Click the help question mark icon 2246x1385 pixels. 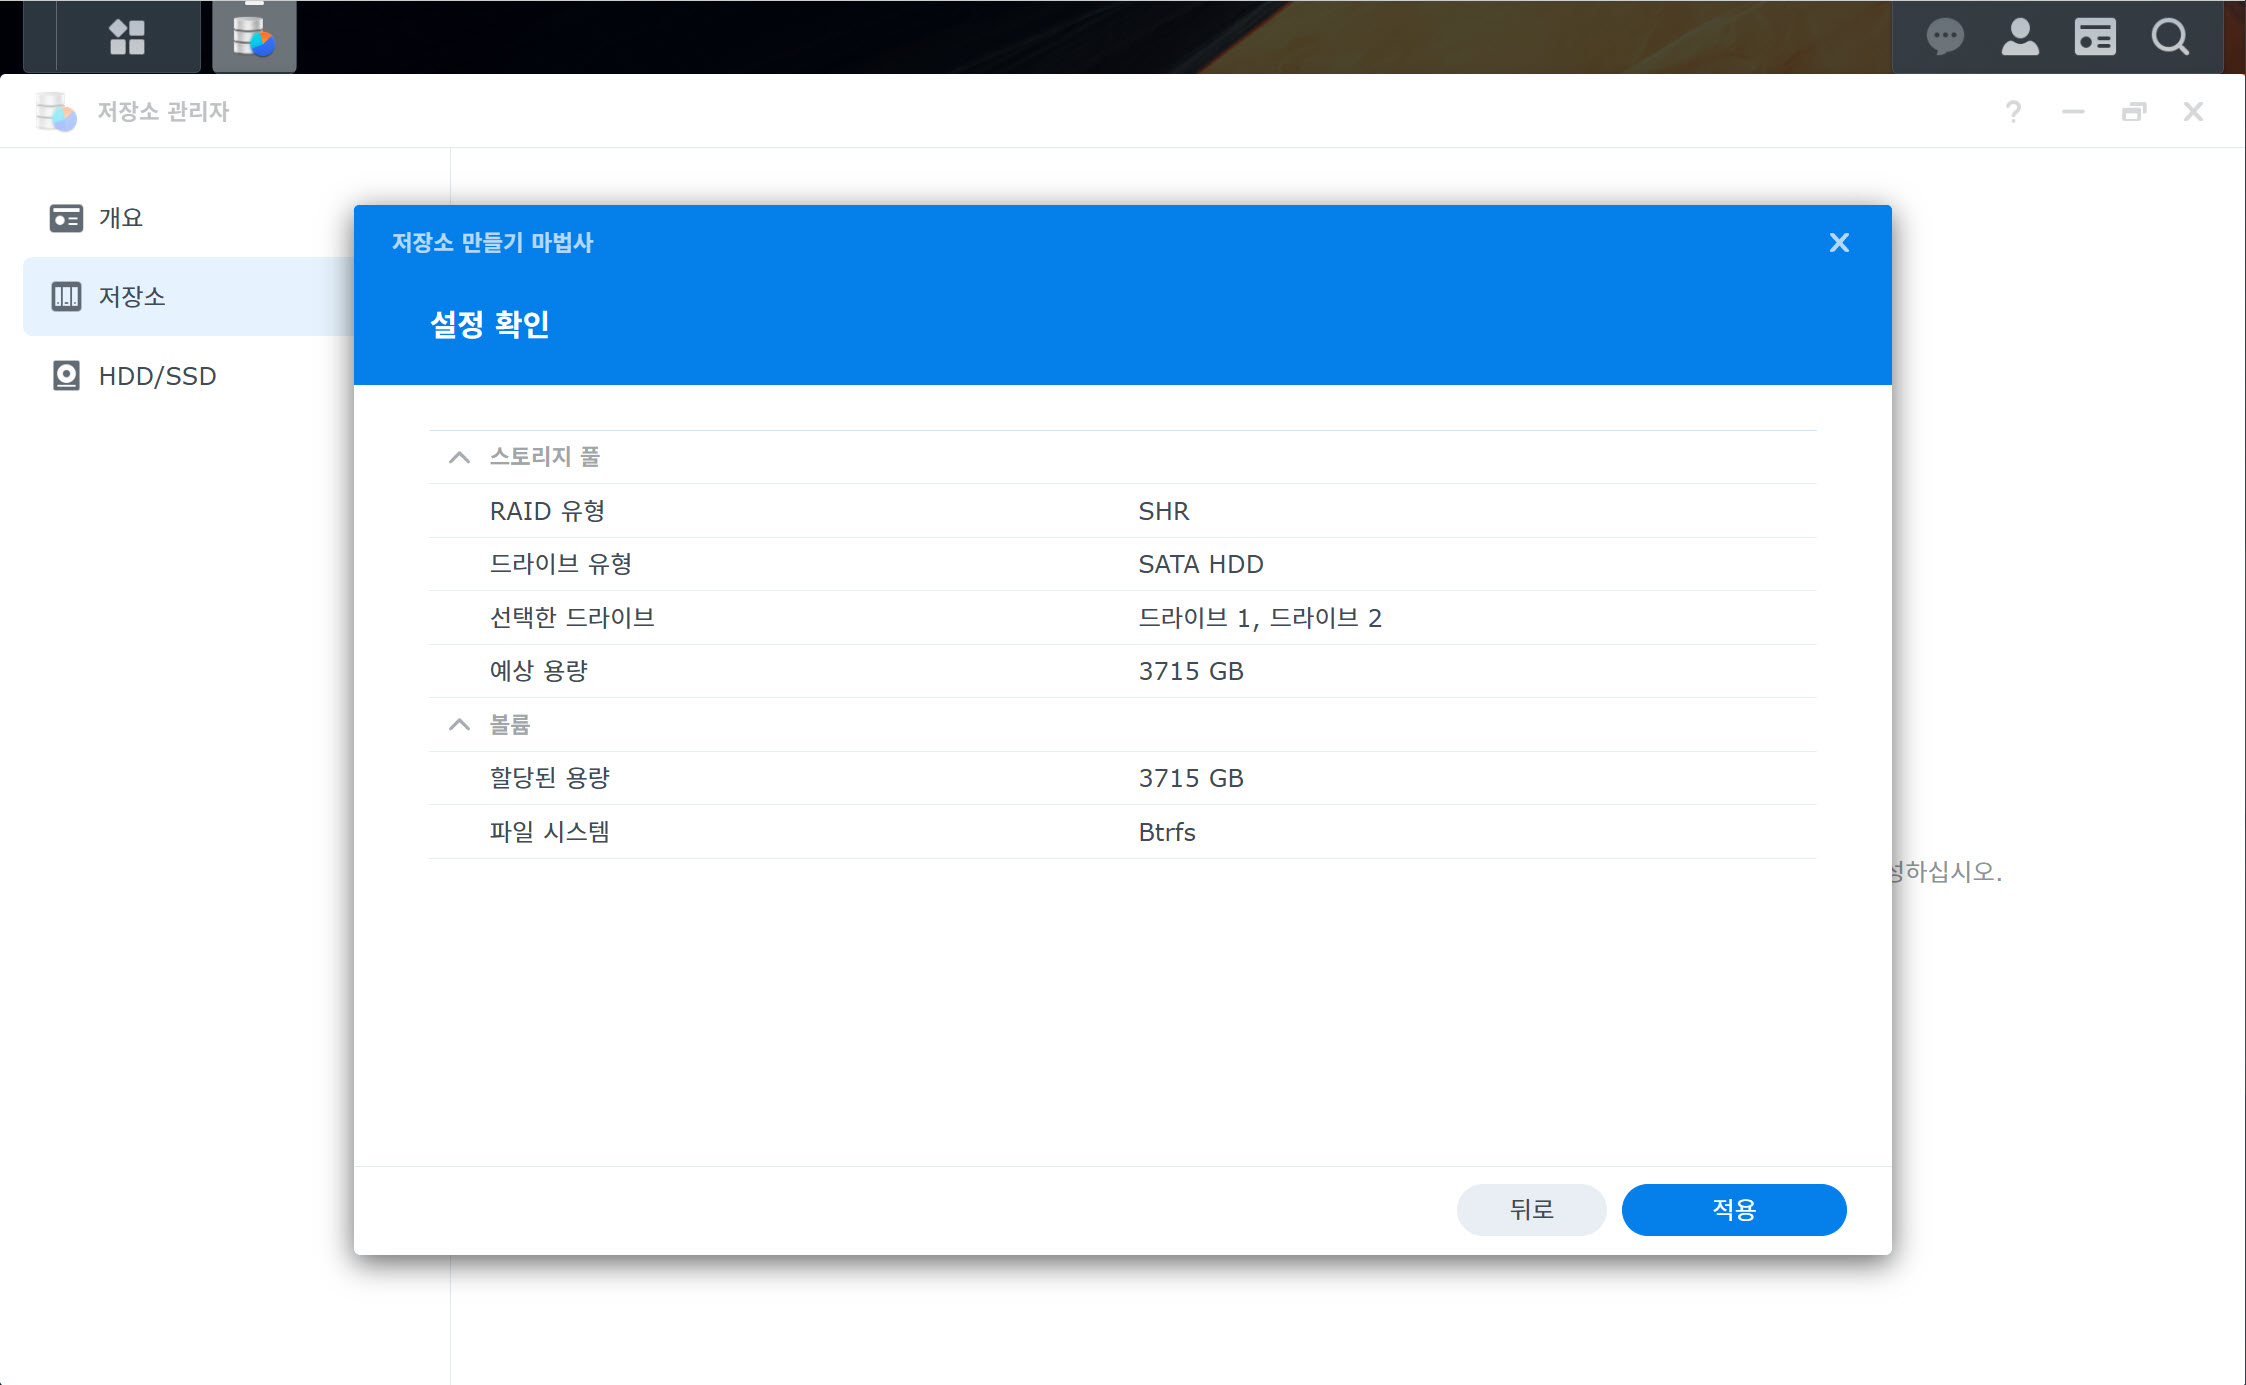pos(2013,111)
